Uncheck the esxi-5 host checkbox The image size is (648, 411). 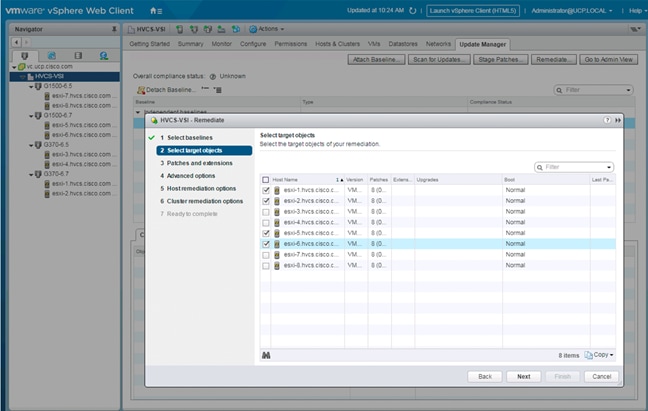[x=266, y=233]
